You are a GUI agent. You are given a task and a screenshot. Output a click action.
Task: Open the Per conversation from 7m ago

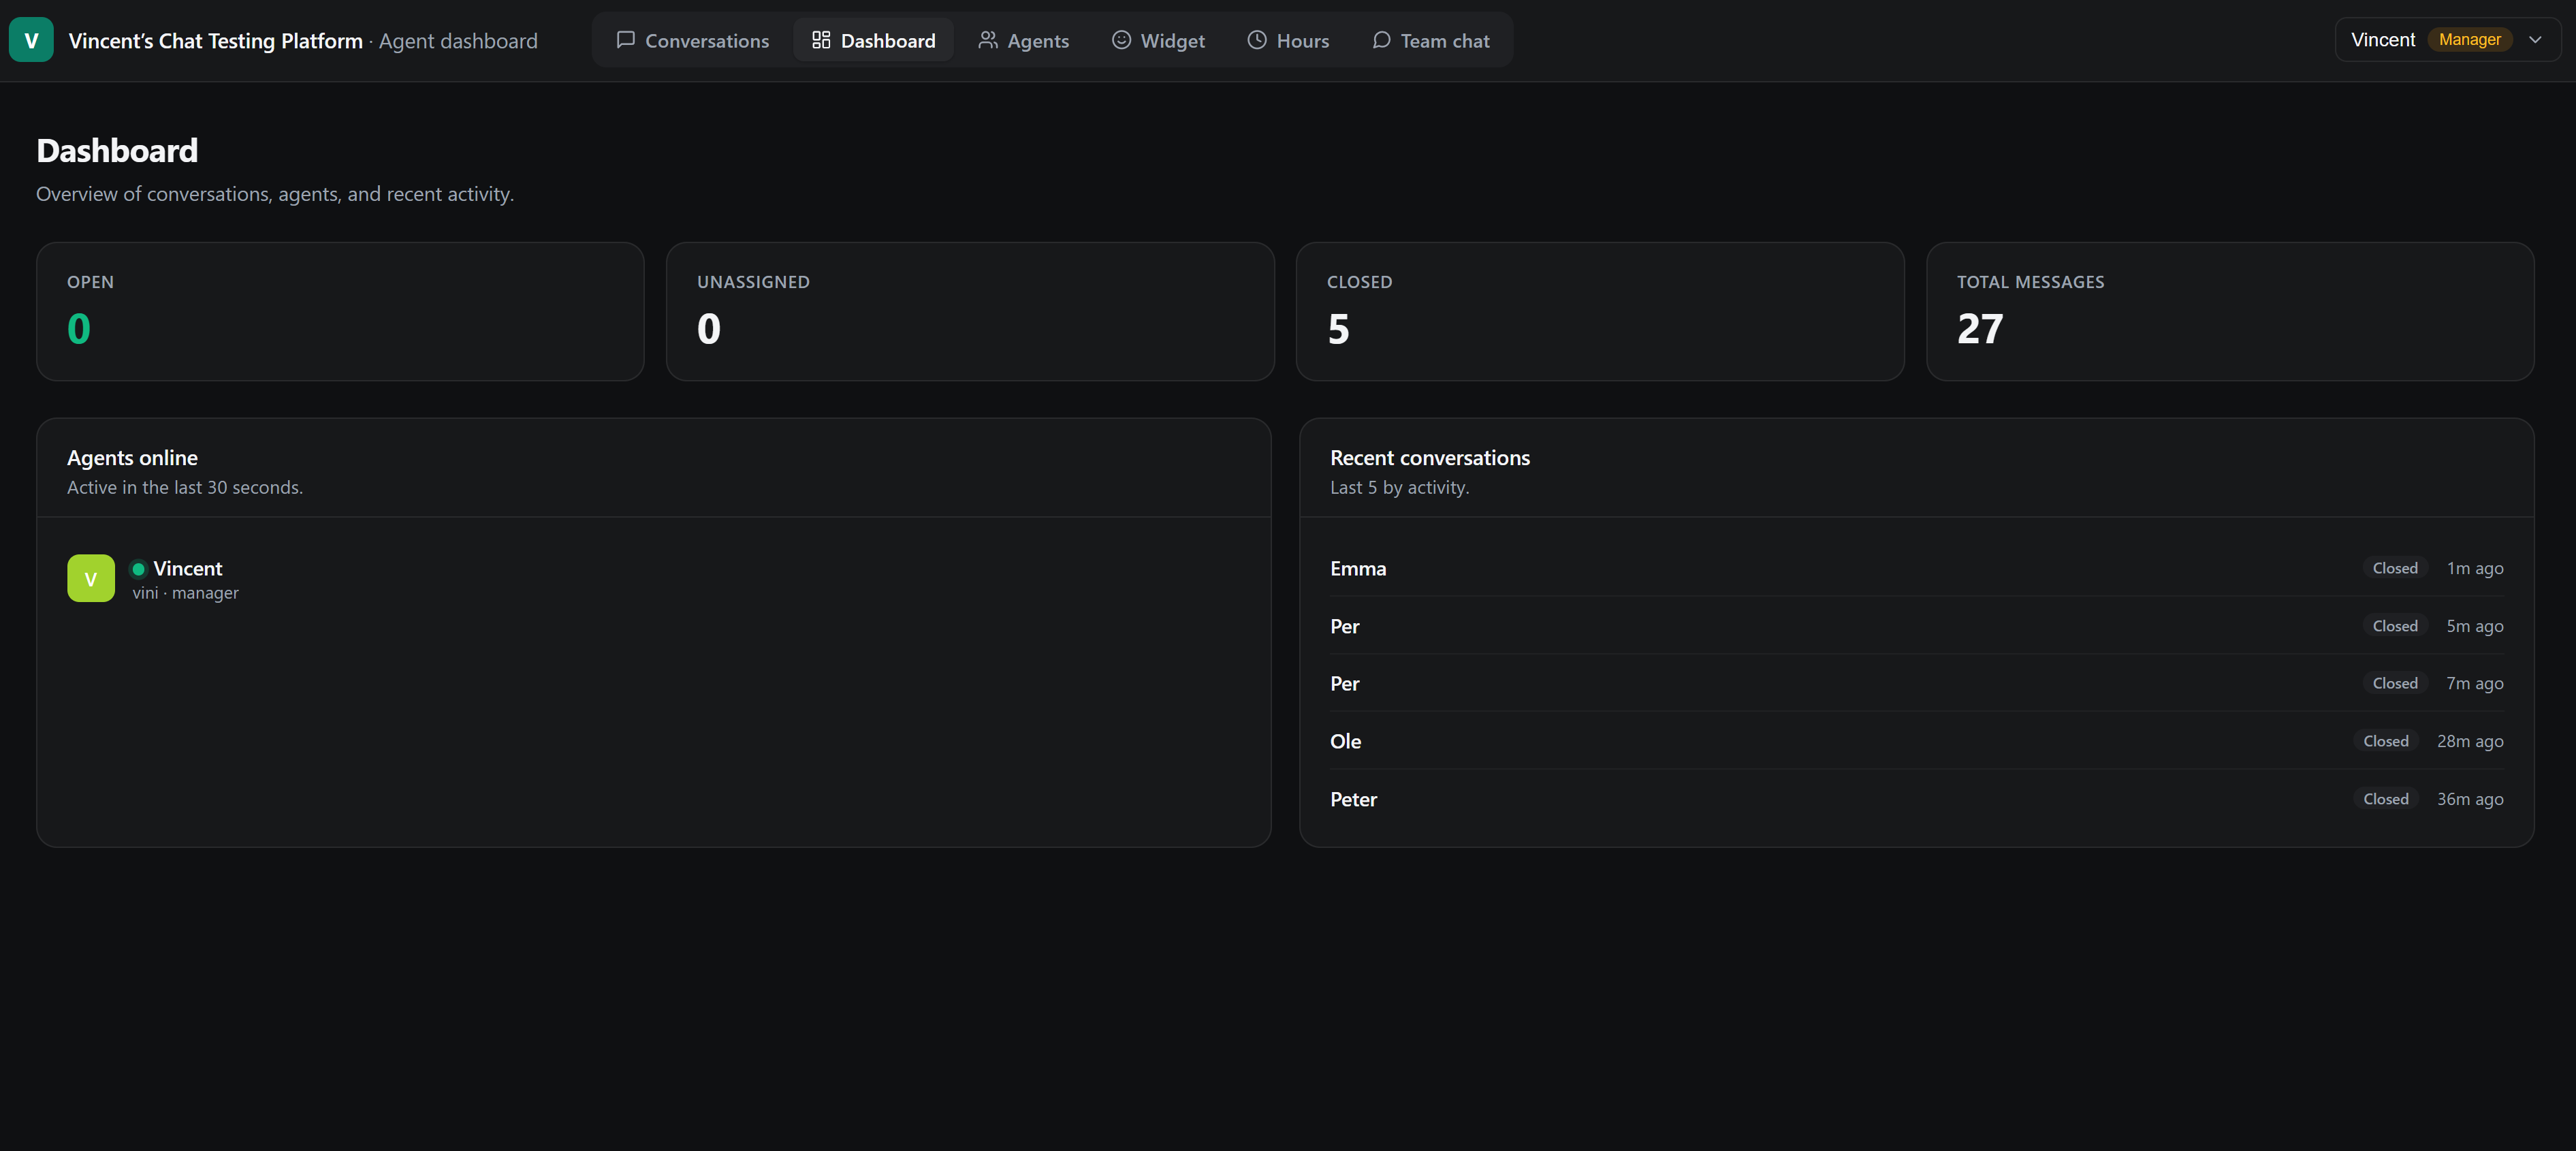[x=1916, y=683]
